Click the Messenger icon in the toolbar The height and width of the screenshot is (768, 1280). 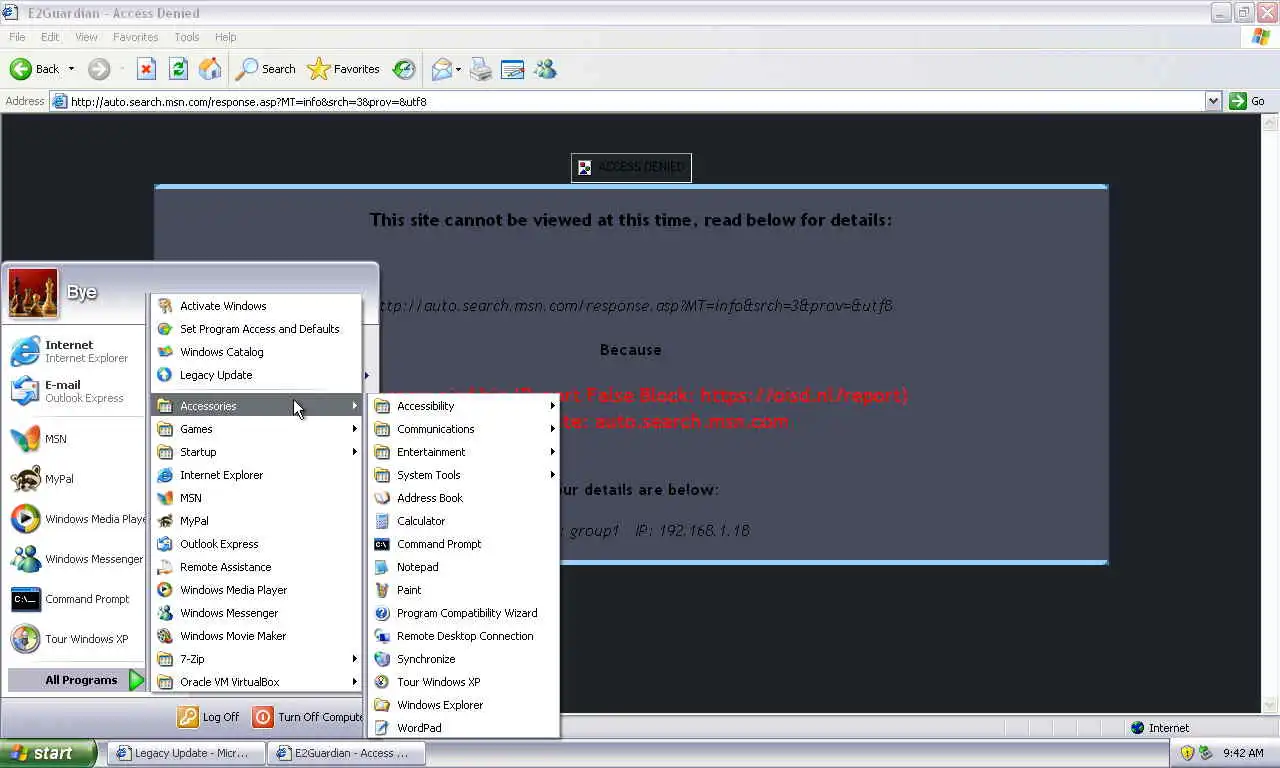(545, 69)
